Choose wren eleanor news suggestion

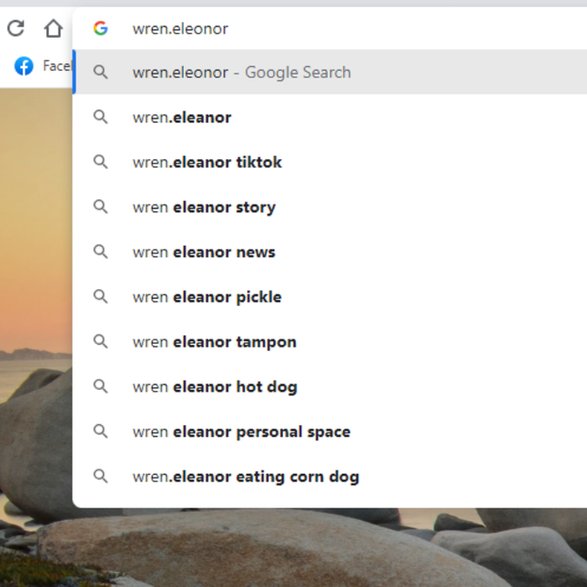click(x=330, y=252)
